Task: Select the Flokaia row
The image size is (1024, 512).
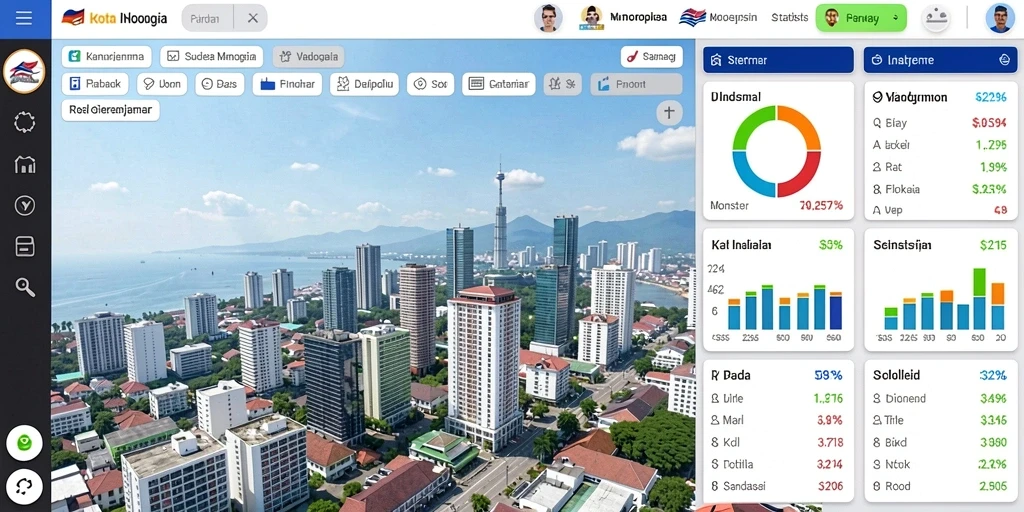Action: (x=940, y=189)
